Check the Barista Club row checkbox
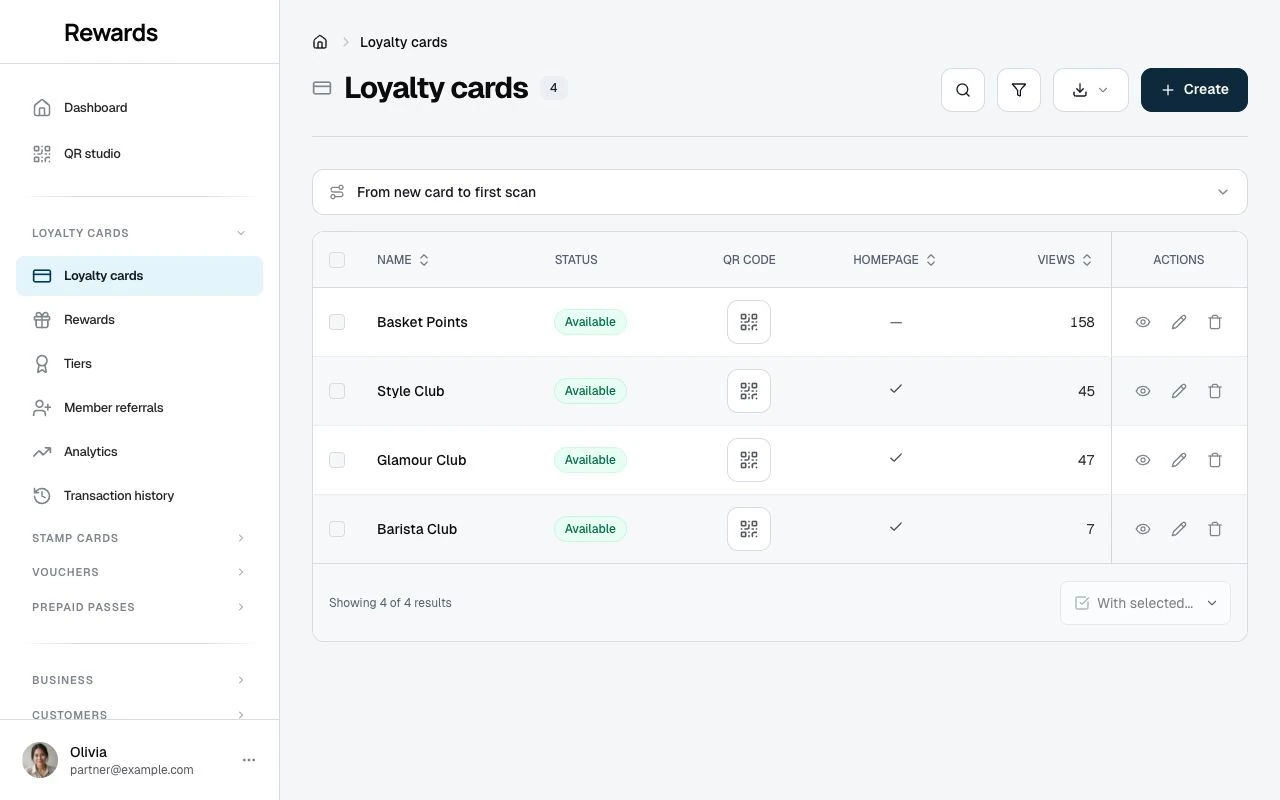This screenshot has height=800, width=1280. click(337, 529)
